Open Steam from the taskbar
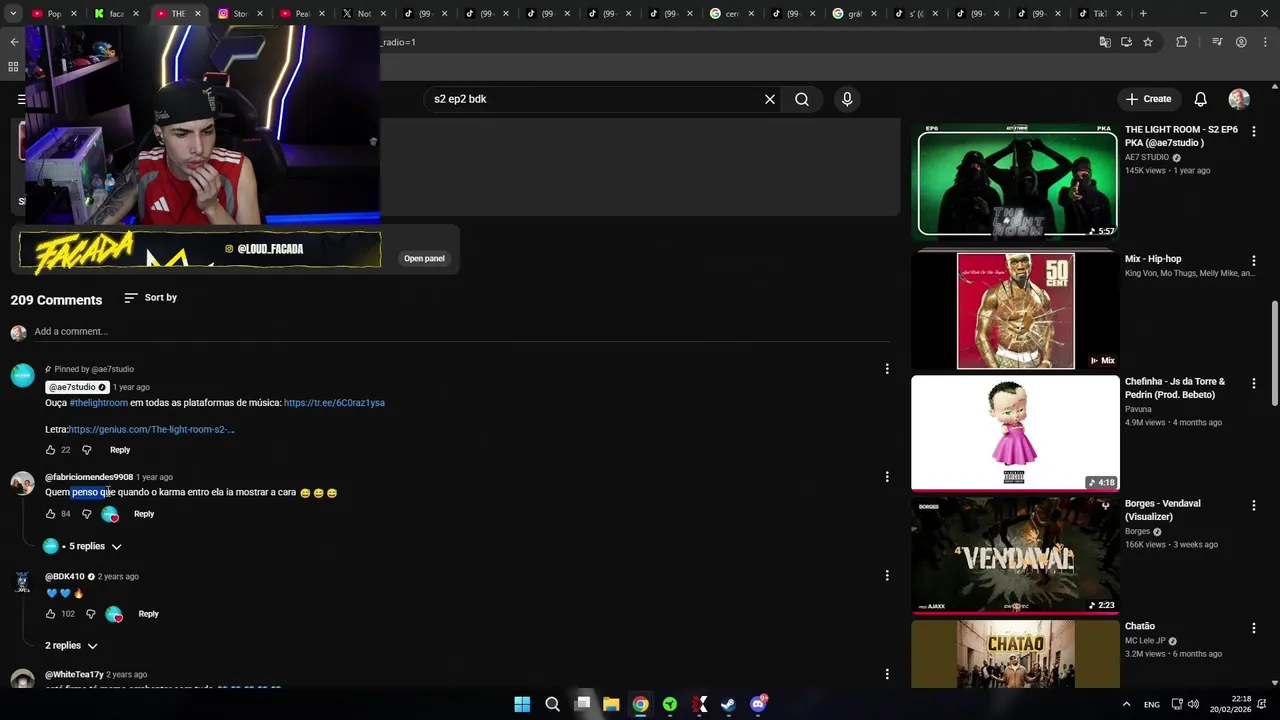1280x720 pixels. pos(728,704)
